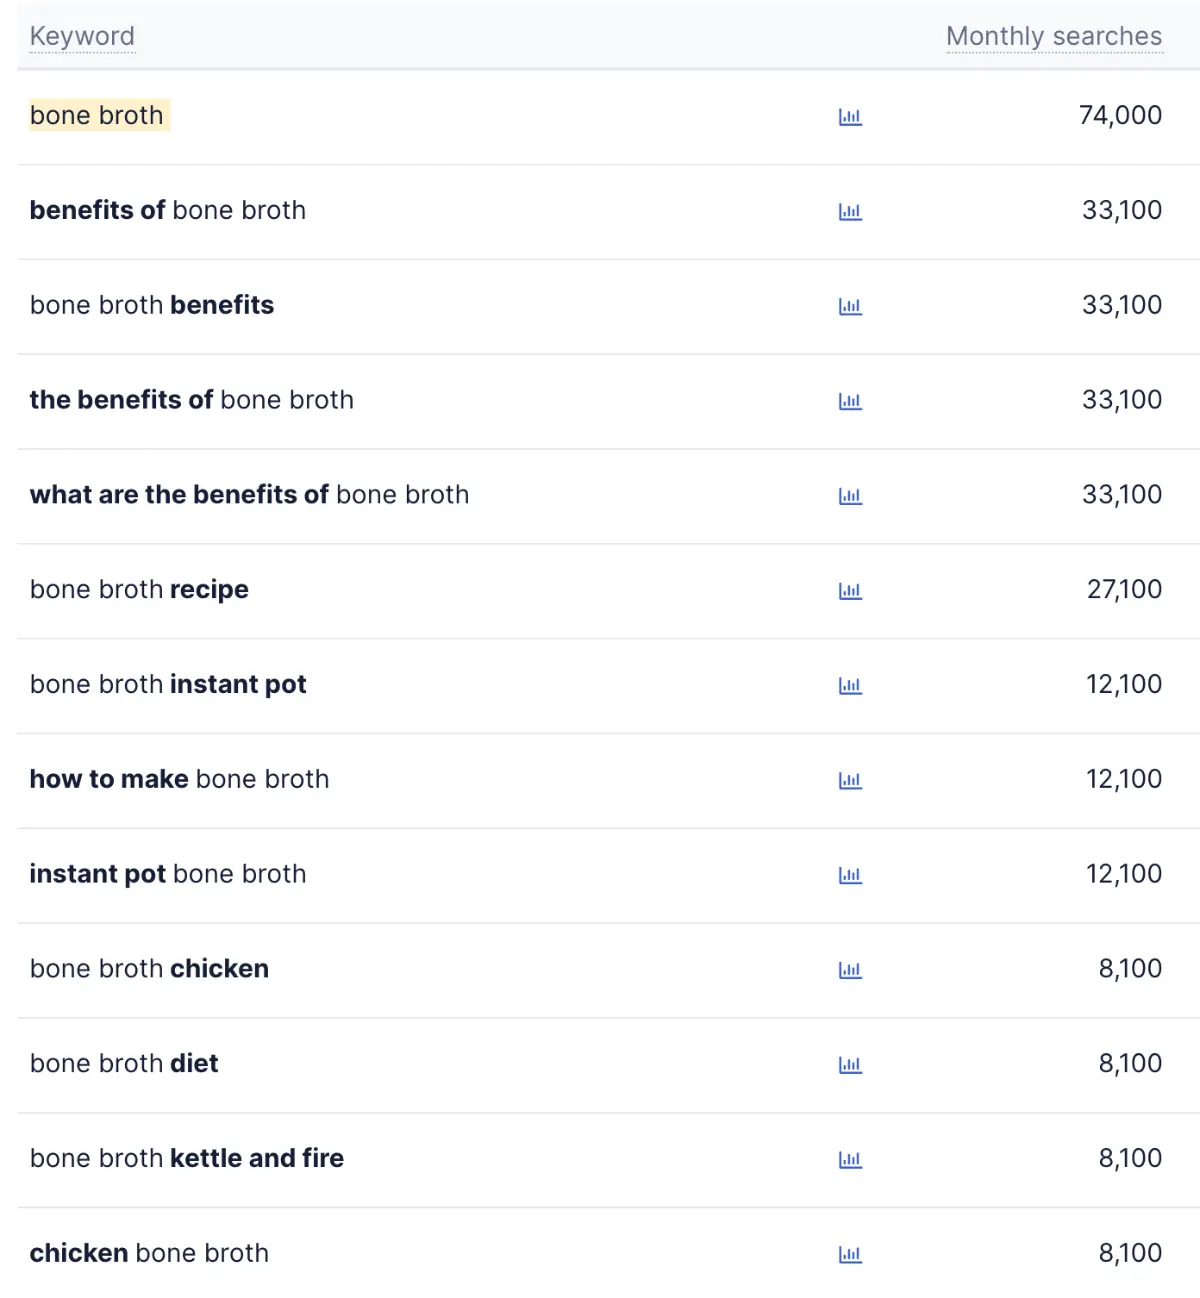
Task: Sort by Monthly searches column header
Action: (x=1054, y=37)
